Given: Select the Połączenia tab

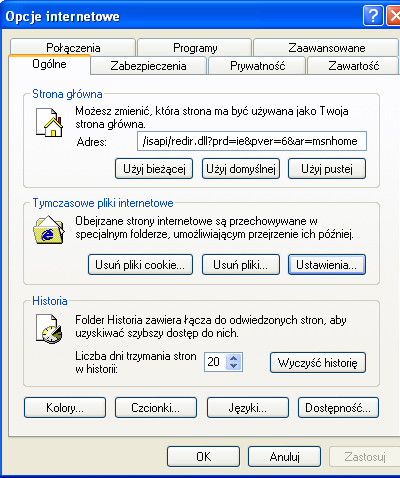Looking at the screenshot, I should pyautogui.click(x=73, y=48).
